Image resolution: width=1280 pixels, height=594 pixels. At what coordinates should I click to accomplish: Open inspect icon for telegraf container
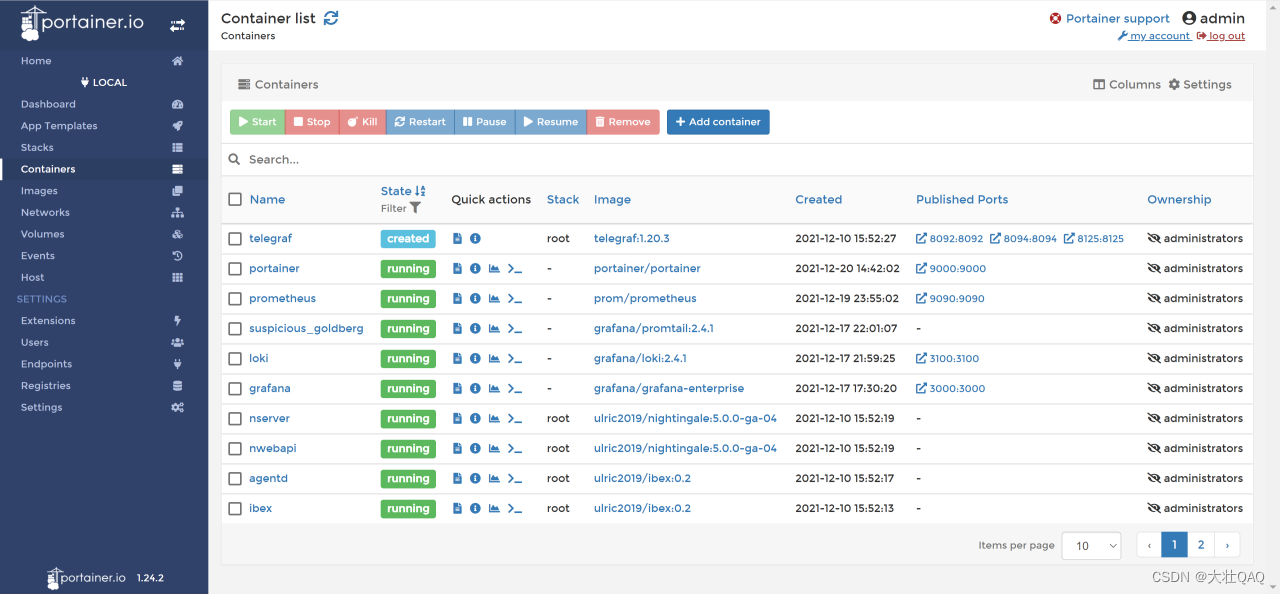pyautogui.click(x=475, y=239)
